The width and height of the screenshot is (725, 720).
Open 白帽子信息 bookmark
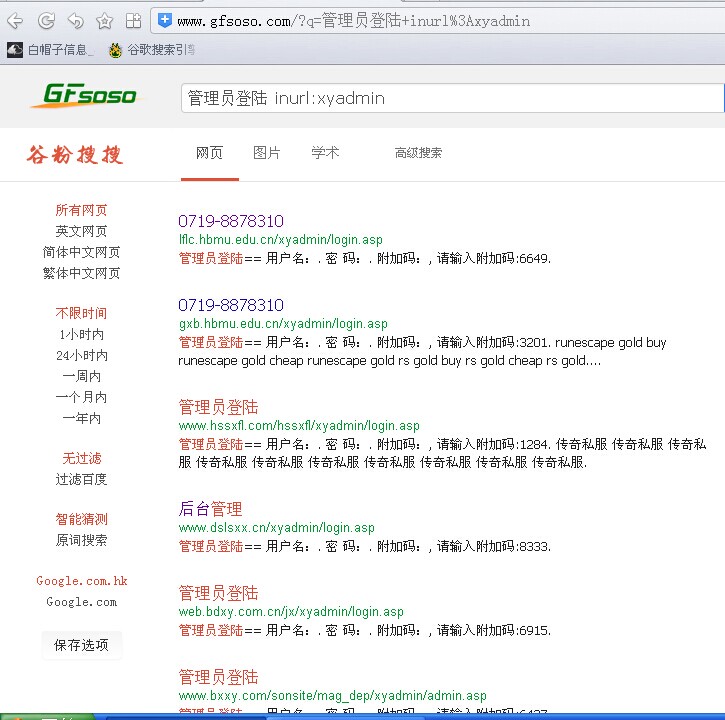click(50, 49)
